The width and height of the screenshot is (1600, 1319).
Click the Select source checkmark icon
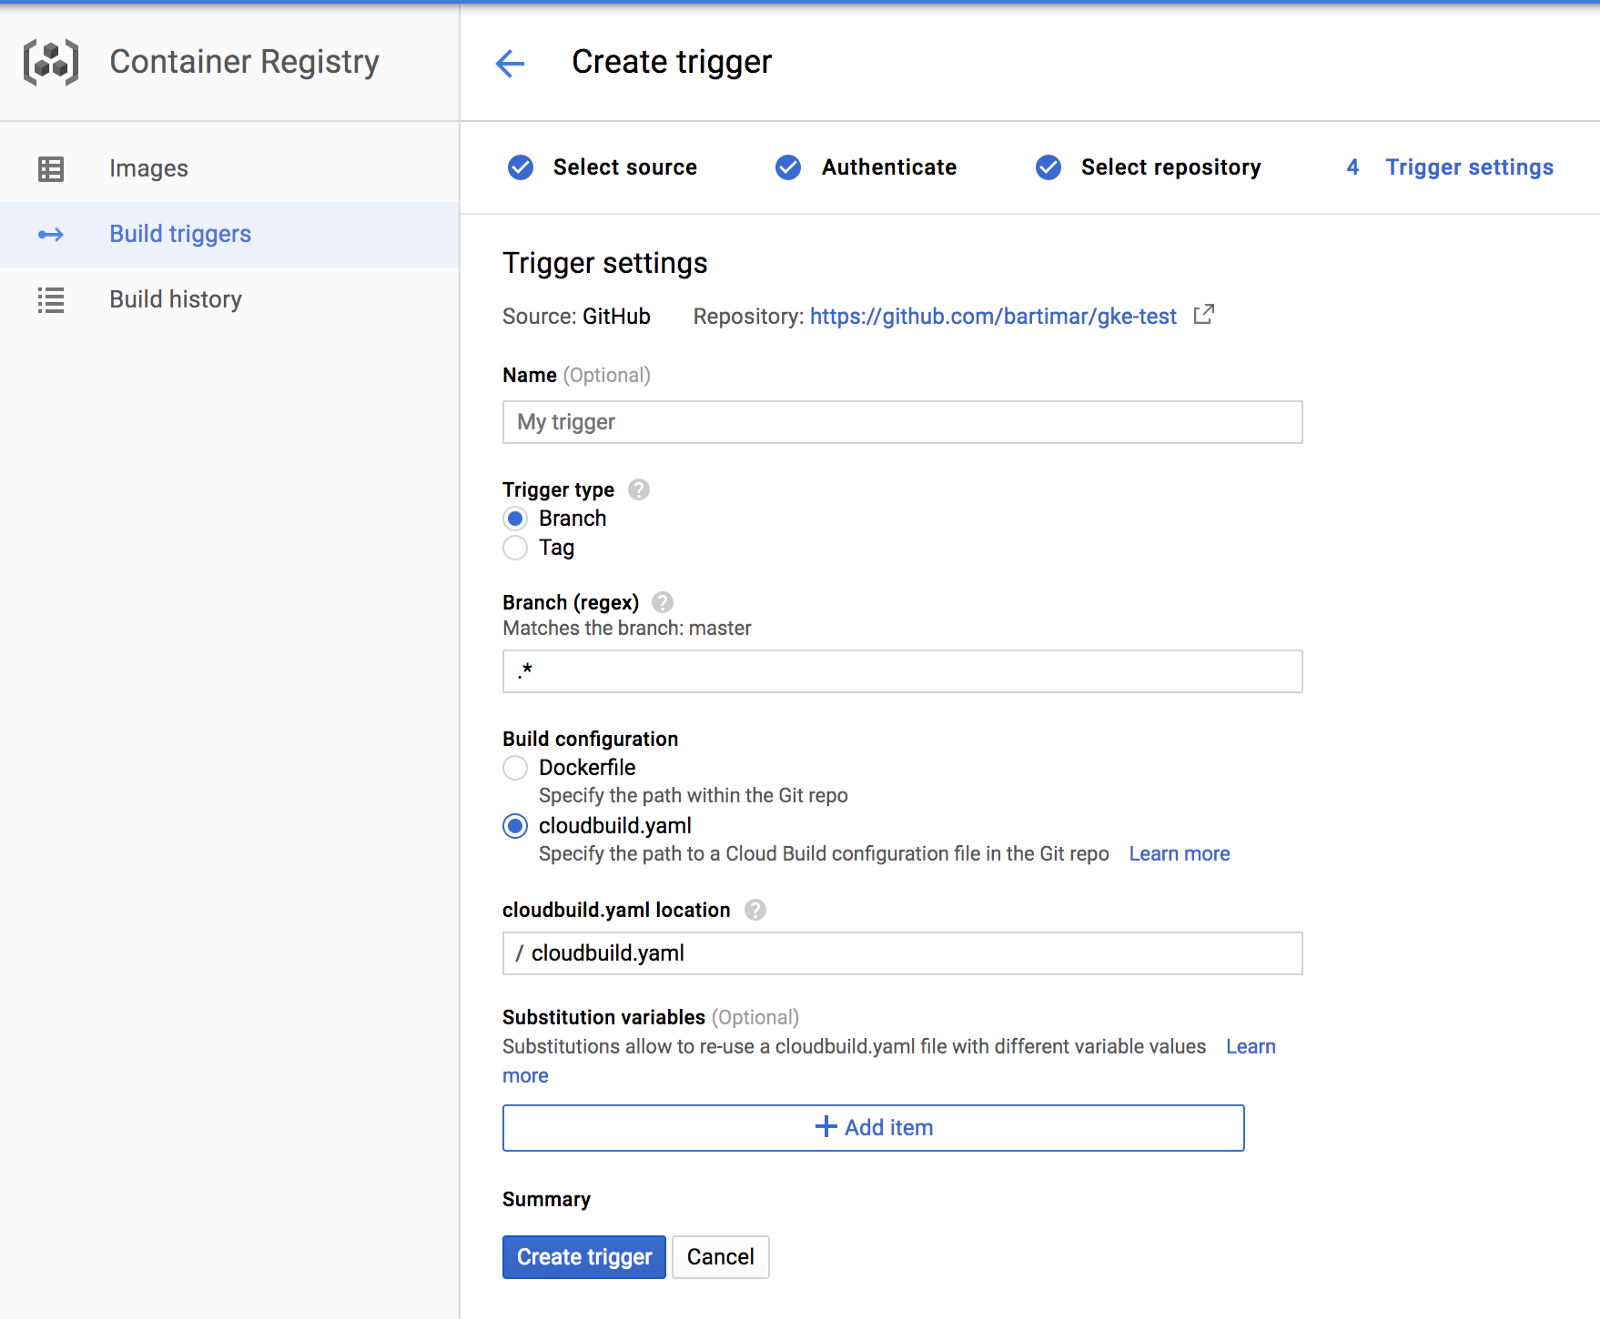point(520,168)
